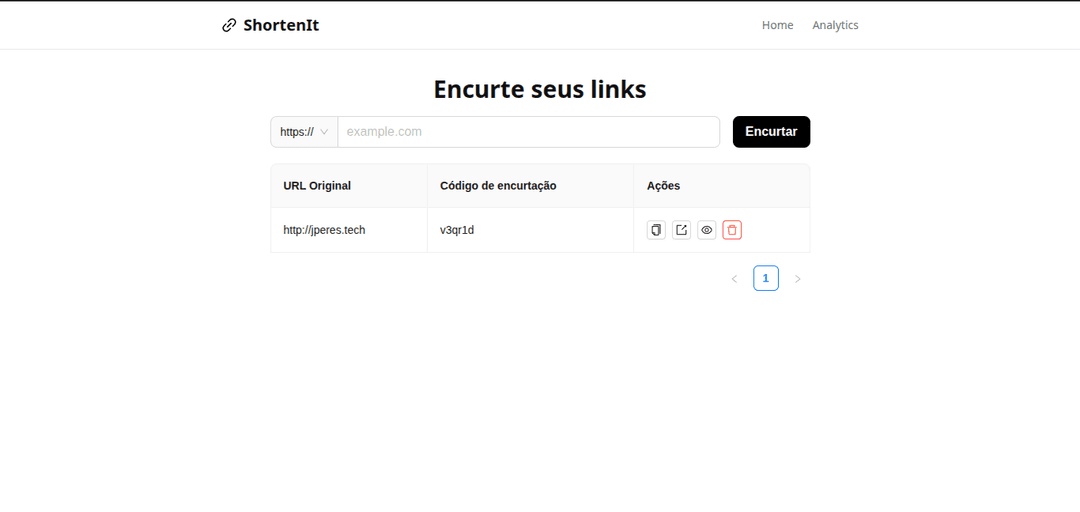This screenshot has width=1080, height=512.
Task: Expand the https:// protocol dropdown
Action: click(304, 132)
